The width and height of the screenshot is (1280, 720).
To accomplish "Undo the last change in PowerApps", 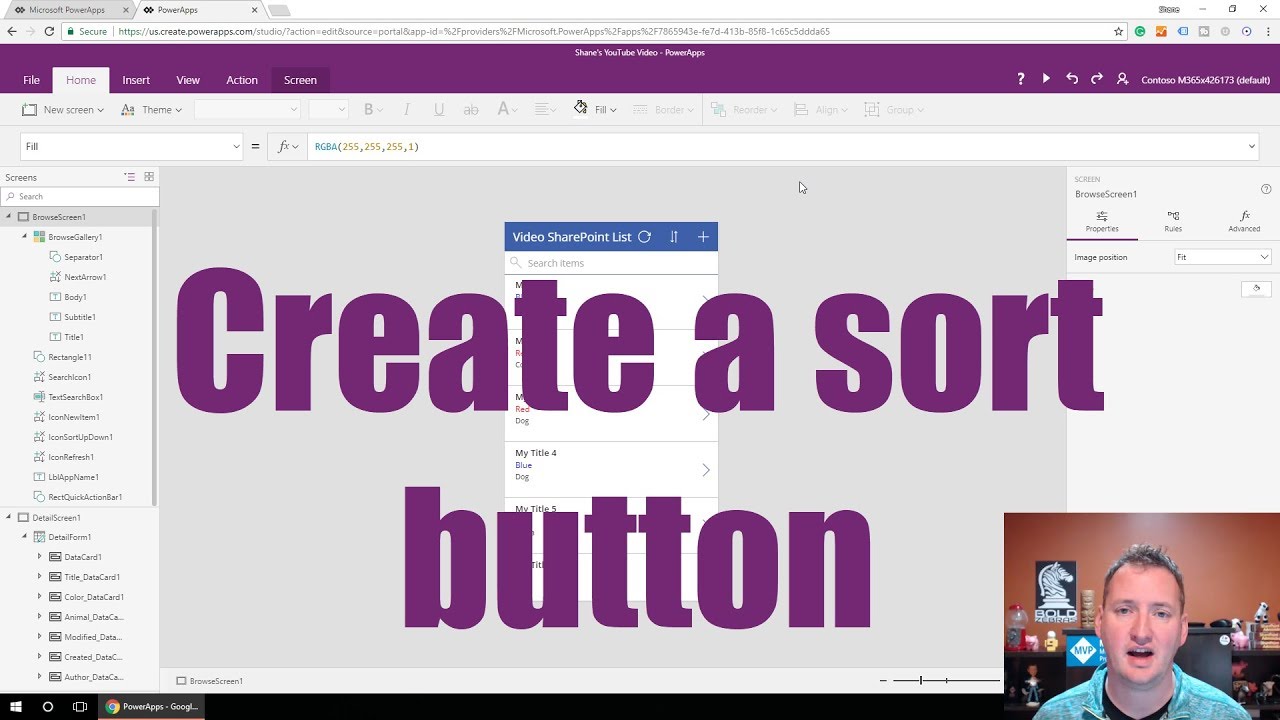I will click(1072, 79).
